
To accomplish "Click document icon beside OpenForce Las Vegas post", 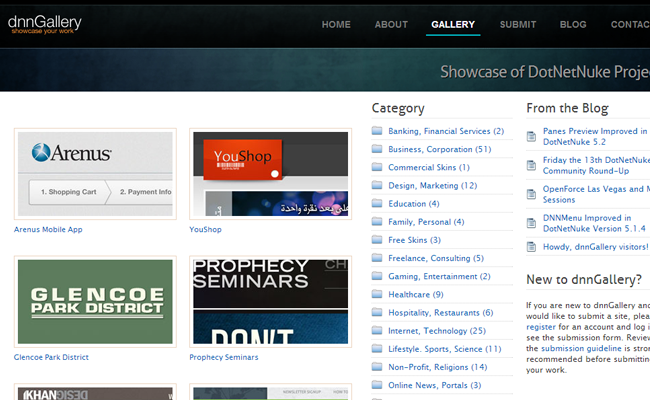I will (x=531, y=194).
